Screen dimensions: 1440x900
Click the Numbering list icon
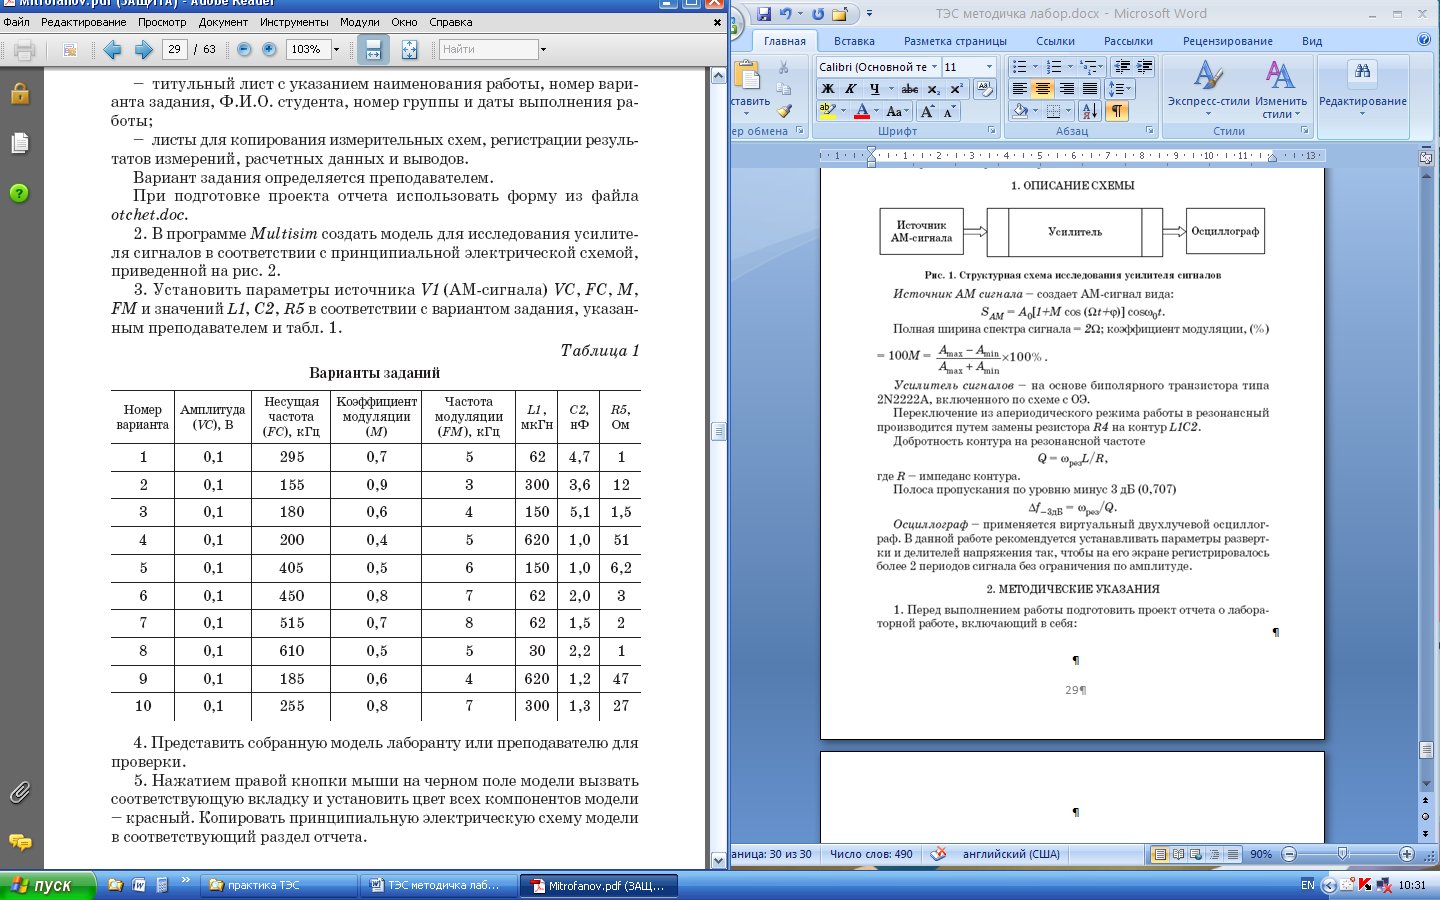coord(1053,67)
